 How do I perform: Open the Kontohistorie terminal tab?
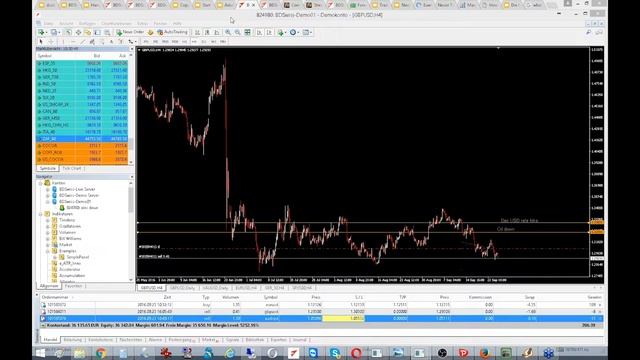pyautogui.click(x=100, y=340)
